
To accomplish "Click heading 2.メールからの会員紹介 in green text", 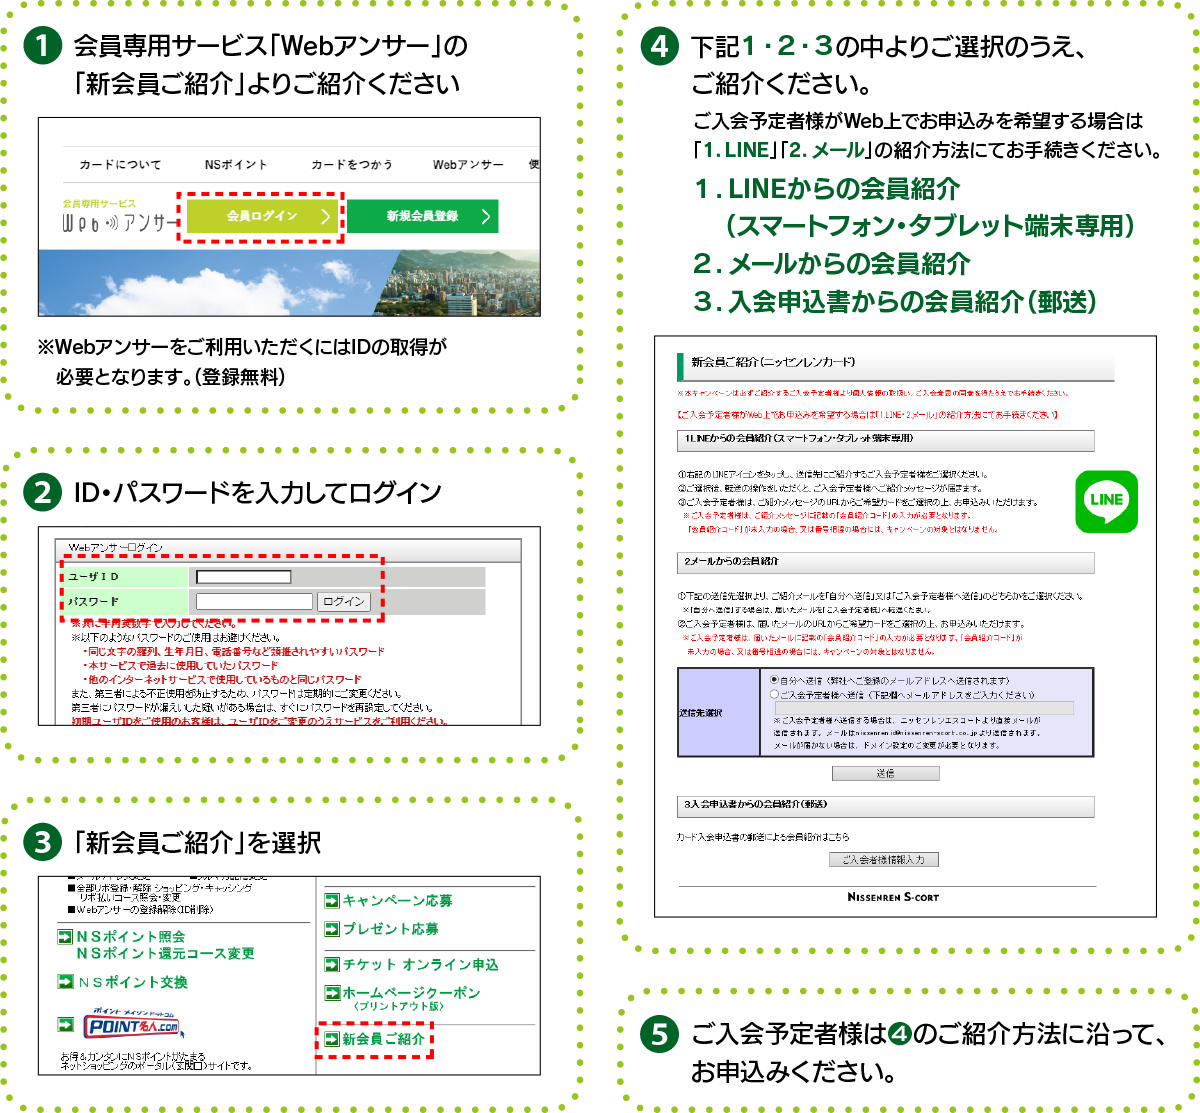I will pyautogui.click(x=832, y=264).
